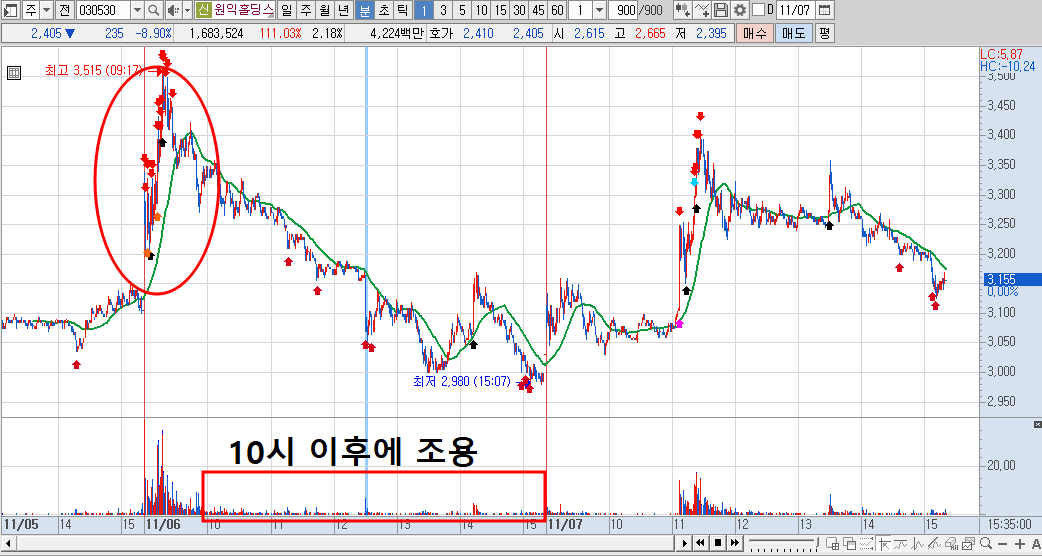This screenshot has height=556, width=1042.
Task: Click the zoom magnifier icon in the bottom toolbar
Action: pos(986,543)
